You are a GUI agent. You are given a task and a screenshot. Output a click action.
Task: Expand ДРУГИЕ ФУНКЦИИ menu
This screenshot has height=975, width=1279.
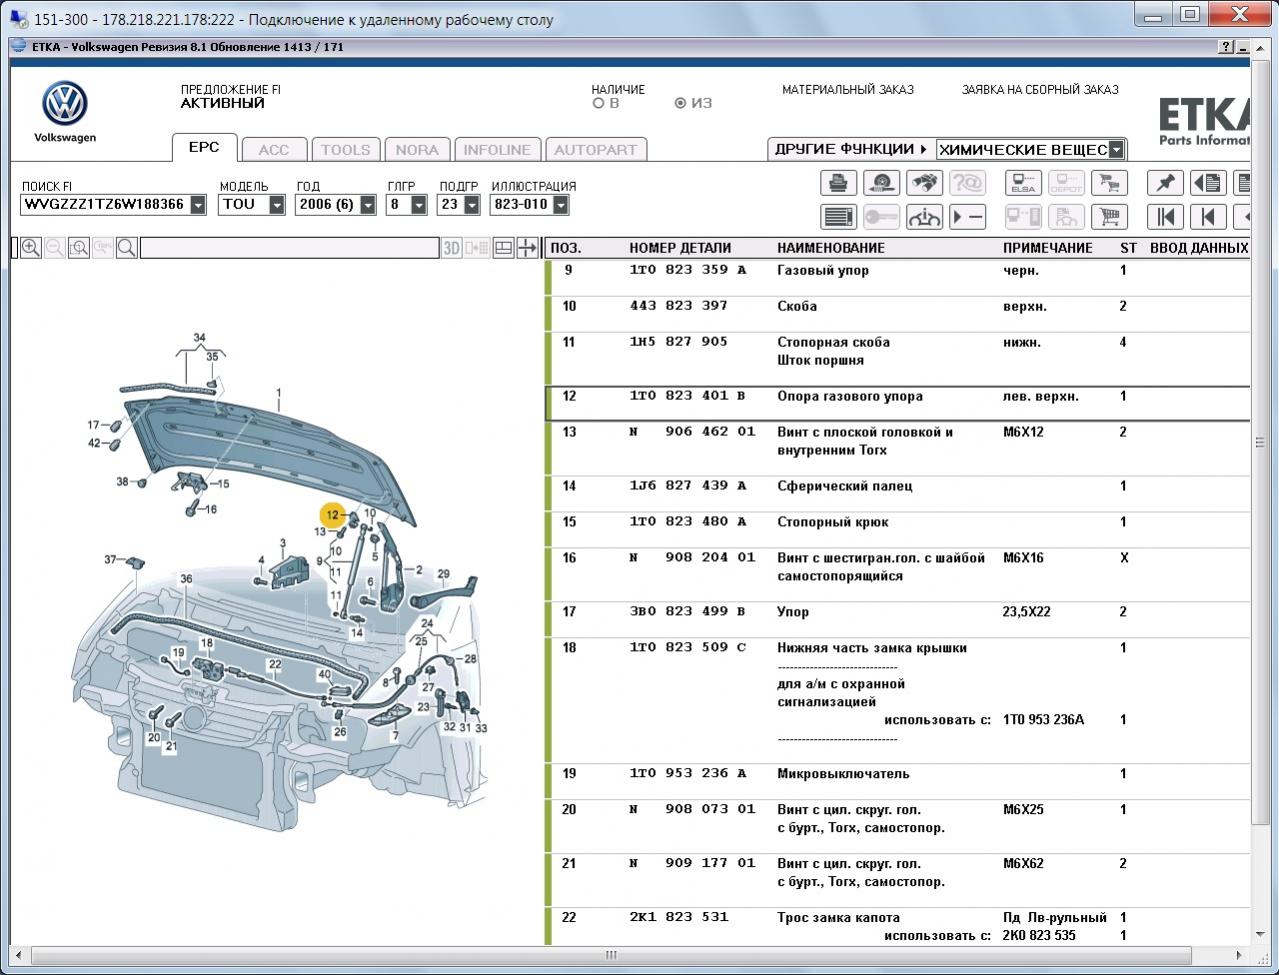(850, 149)
